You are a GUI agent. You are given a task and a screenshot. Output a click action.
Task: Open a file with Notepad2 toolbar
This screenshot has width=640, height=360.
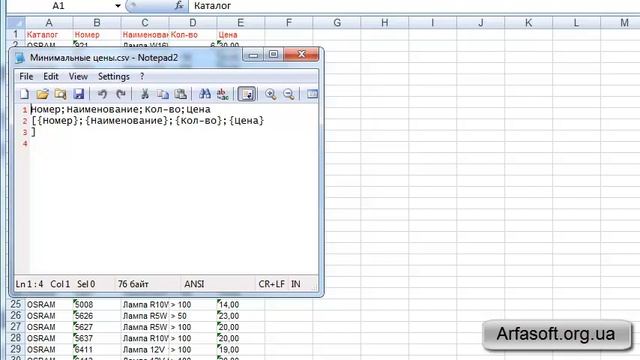pyautogui.click(x=42, y=94)
